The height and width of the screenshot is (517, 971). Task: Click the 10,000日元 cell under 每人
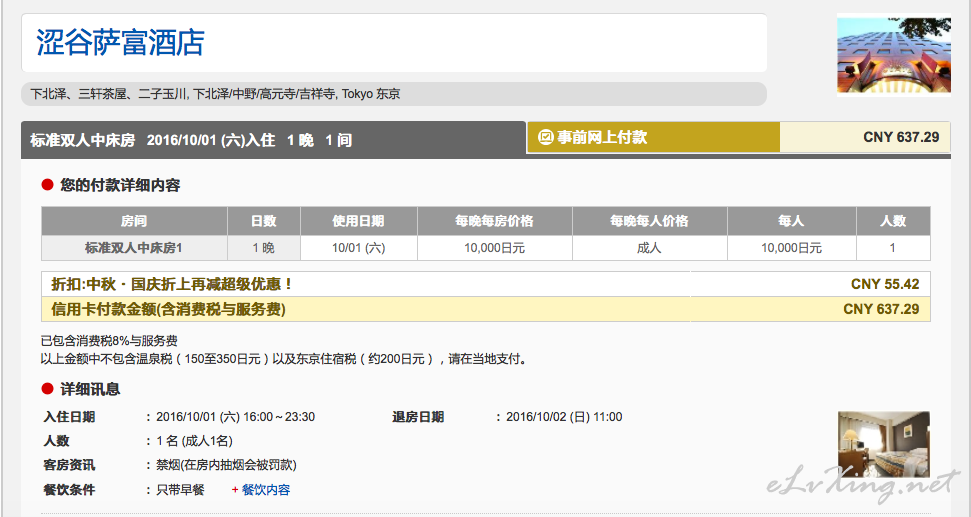coord(791,248)
